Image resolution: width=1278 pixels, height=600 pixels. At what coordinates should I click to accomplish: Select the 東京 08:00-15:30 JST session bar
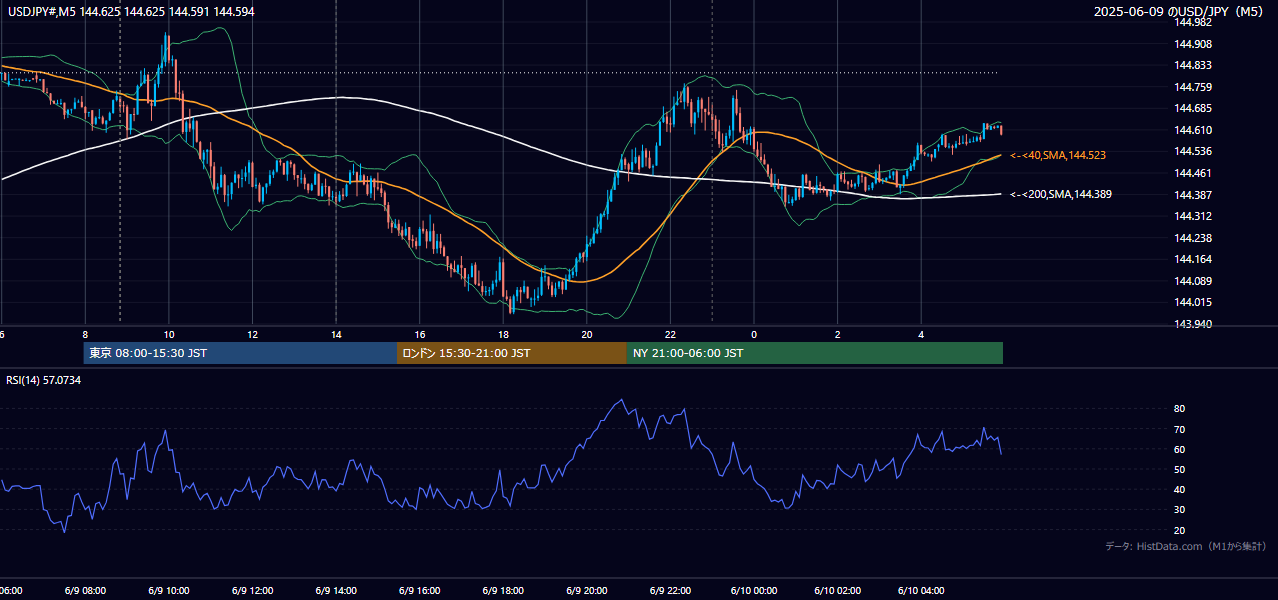click(240, 353)
